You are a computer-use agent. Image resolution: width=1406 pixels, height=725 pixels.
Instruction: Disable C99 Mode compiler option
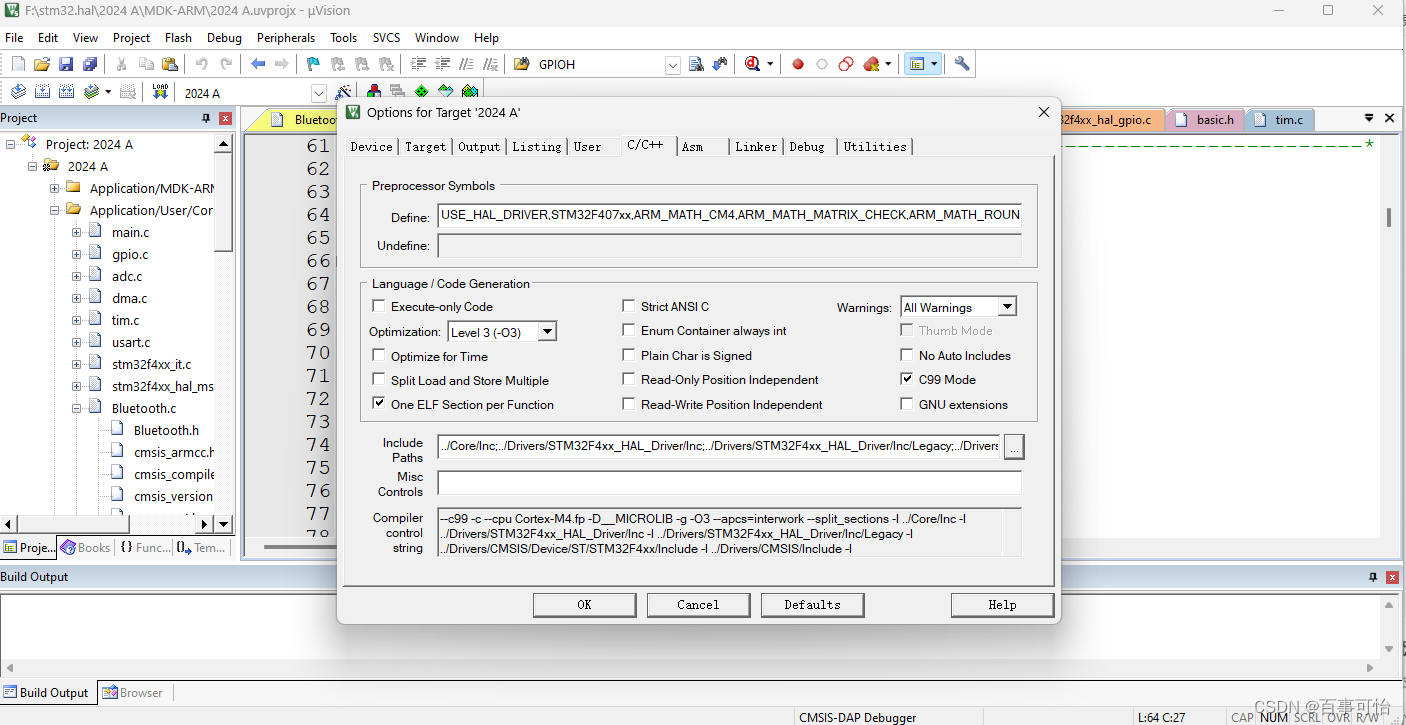907,379
